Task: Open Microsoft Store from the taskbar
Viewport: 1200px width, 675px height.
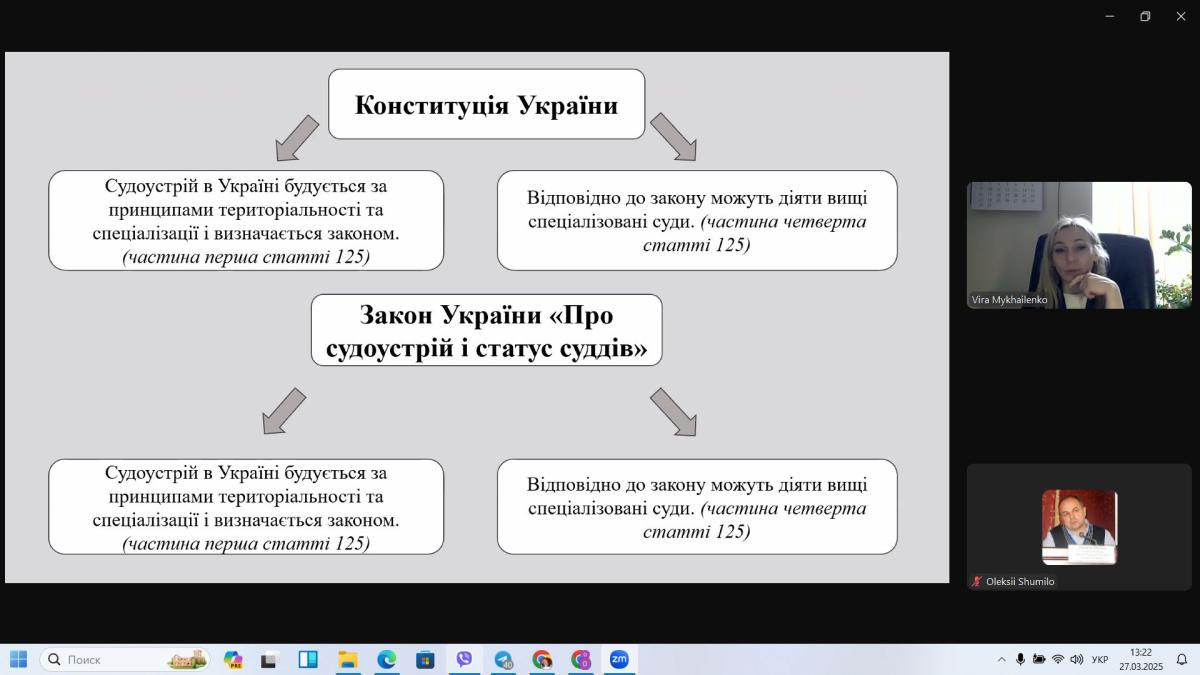Action: [425, 659]
